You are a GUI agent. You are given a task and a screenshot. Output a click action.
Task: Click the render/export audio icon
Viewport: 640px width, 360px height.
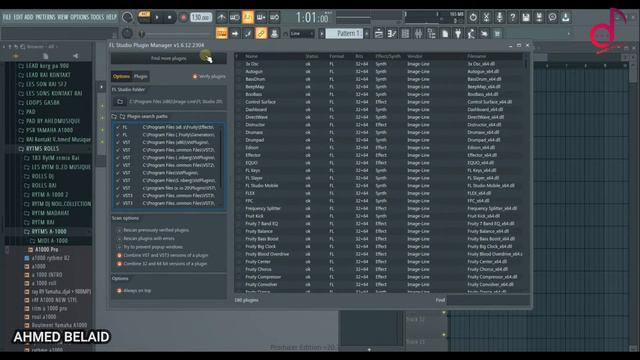(x=539, y=17)
